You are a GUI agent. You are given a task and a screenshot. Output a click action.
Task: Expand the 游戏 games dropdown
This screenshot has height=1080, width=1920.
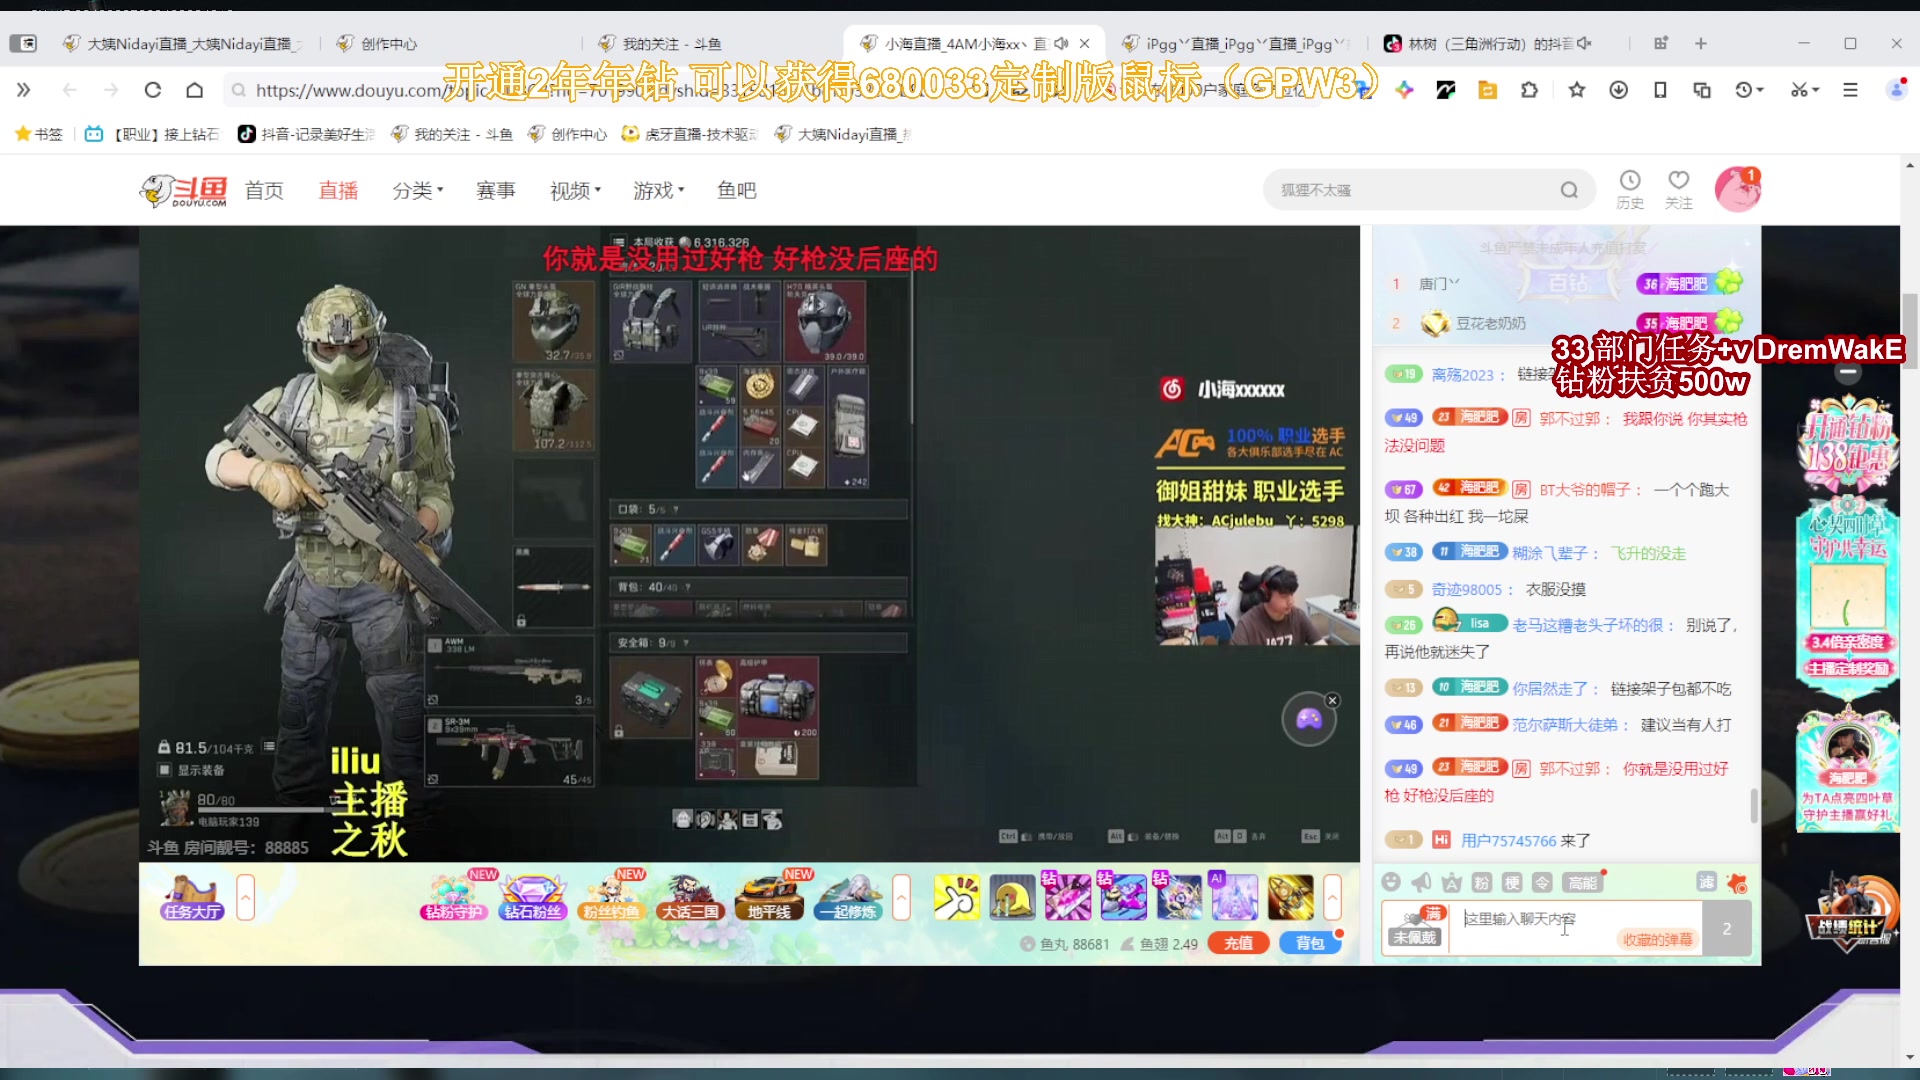658,190
